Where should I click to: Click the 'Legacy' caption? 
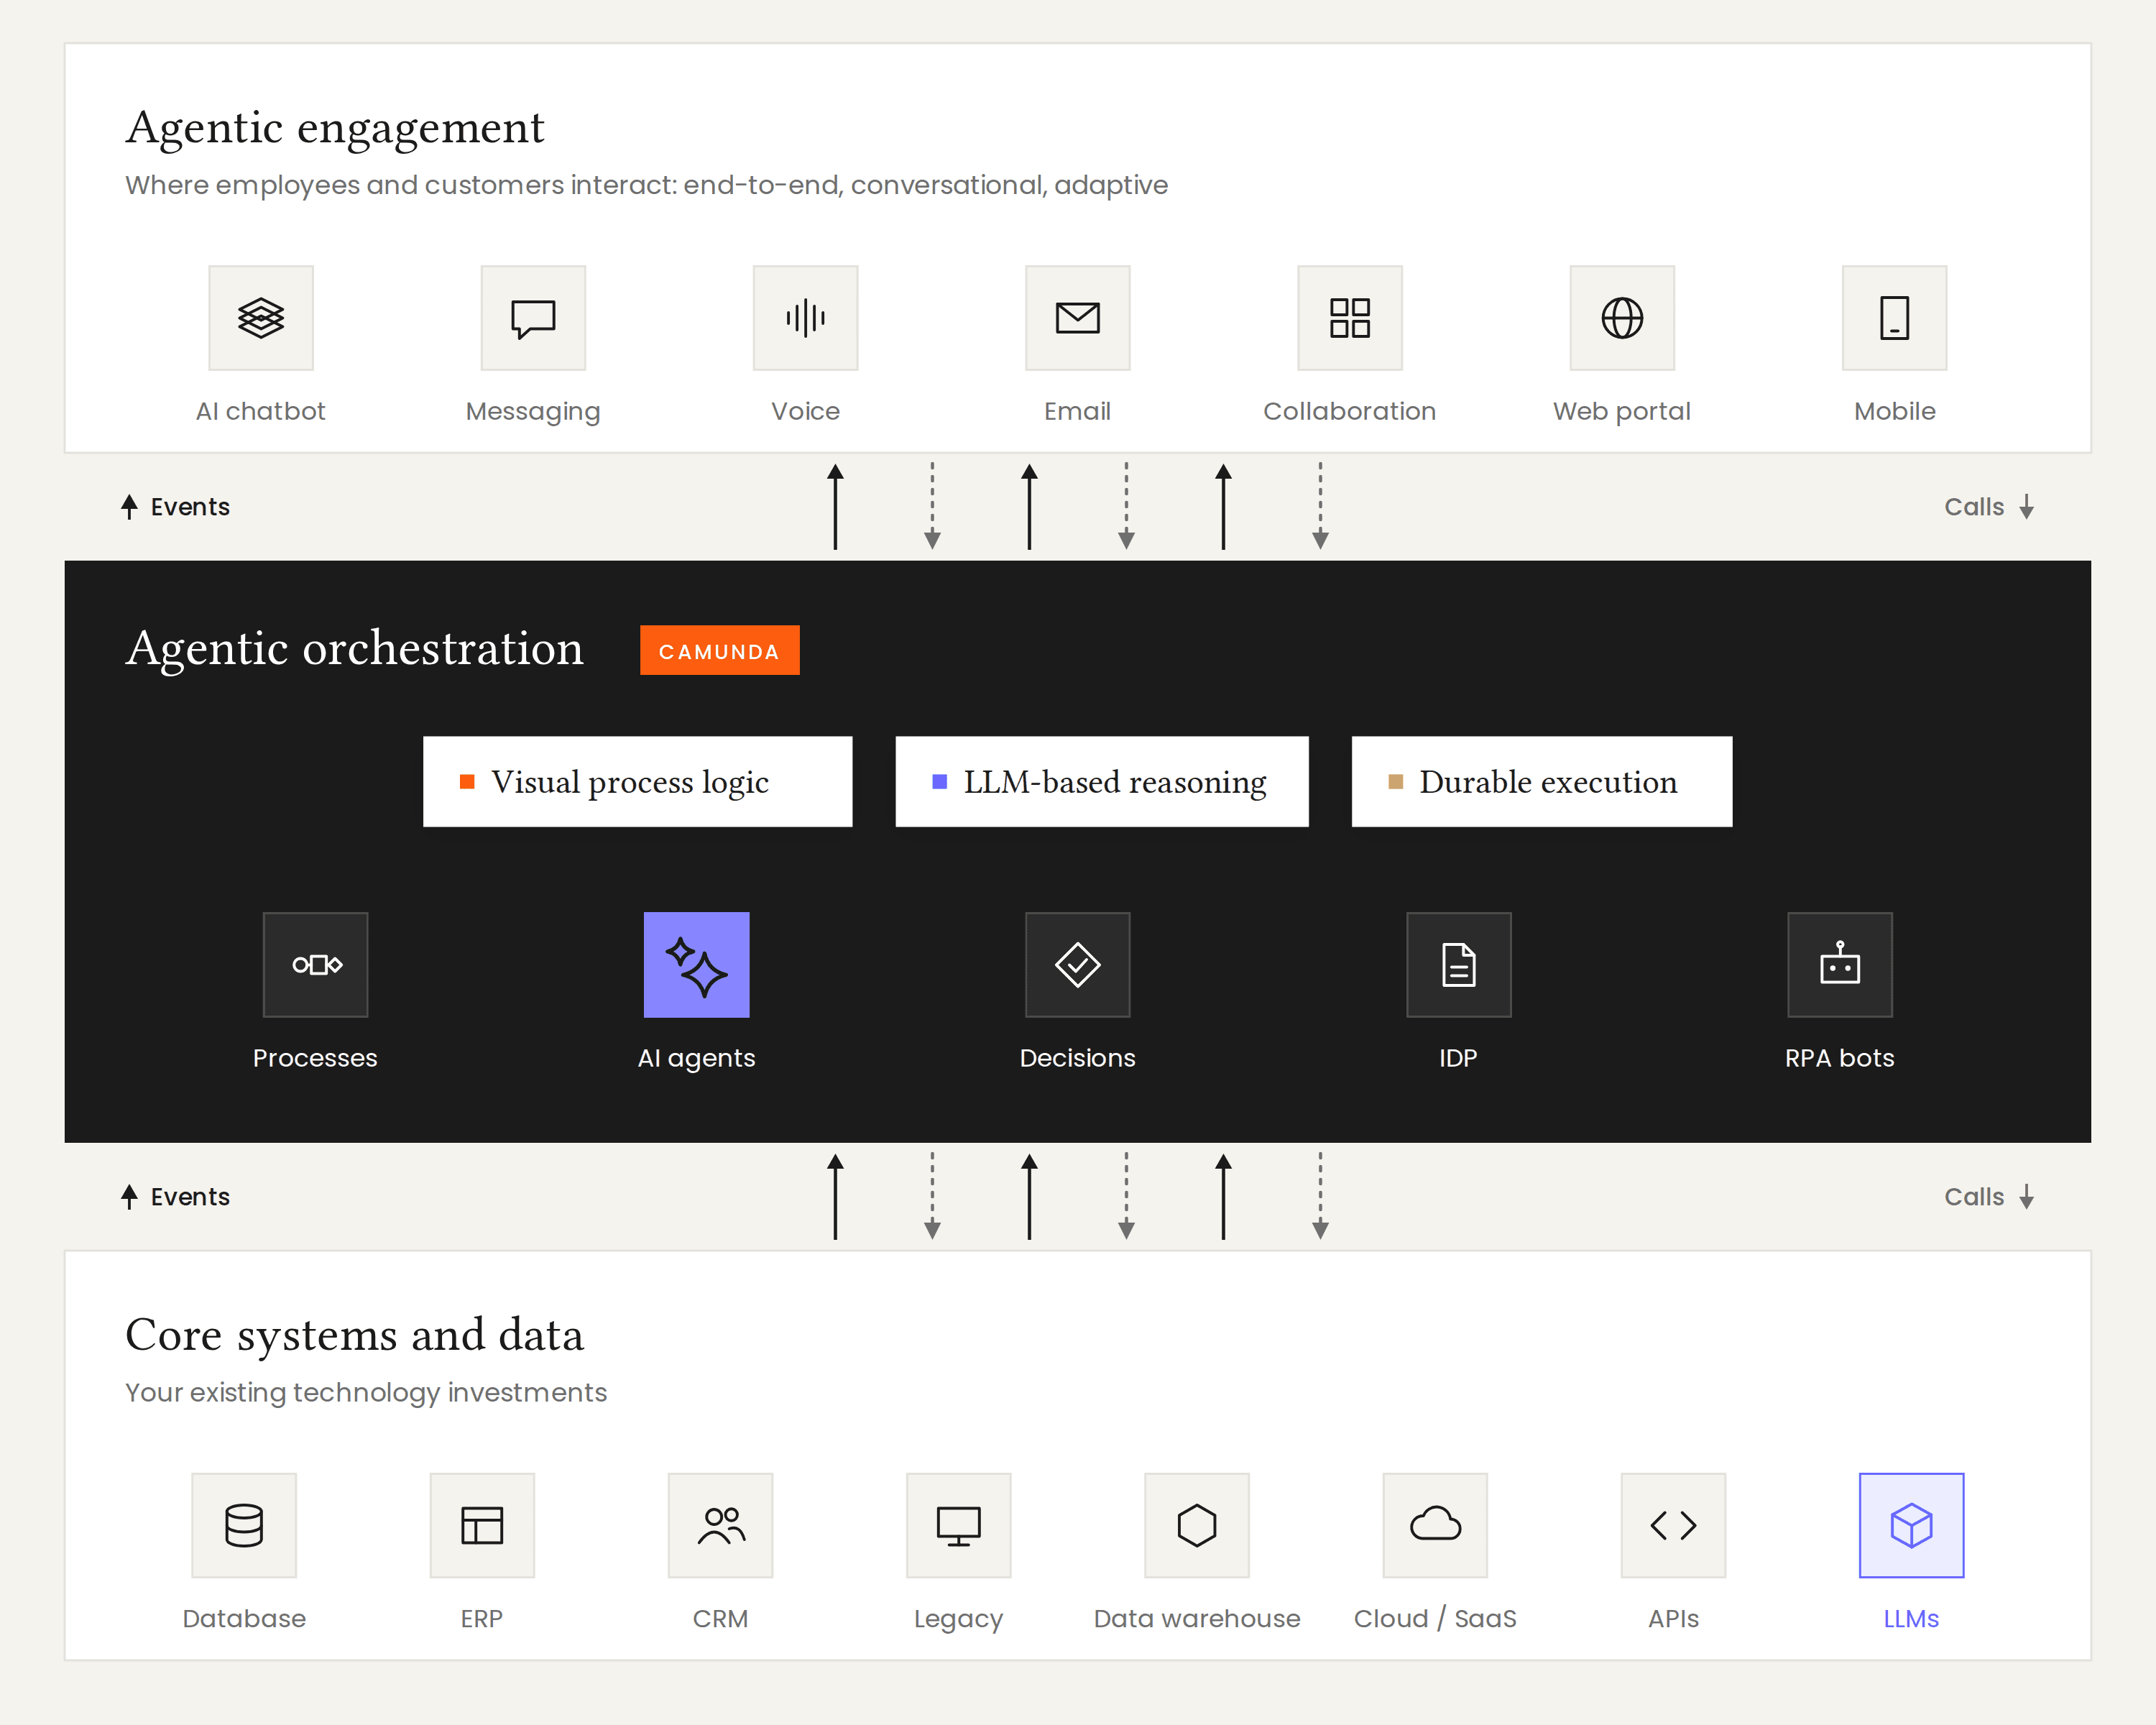958,1620
